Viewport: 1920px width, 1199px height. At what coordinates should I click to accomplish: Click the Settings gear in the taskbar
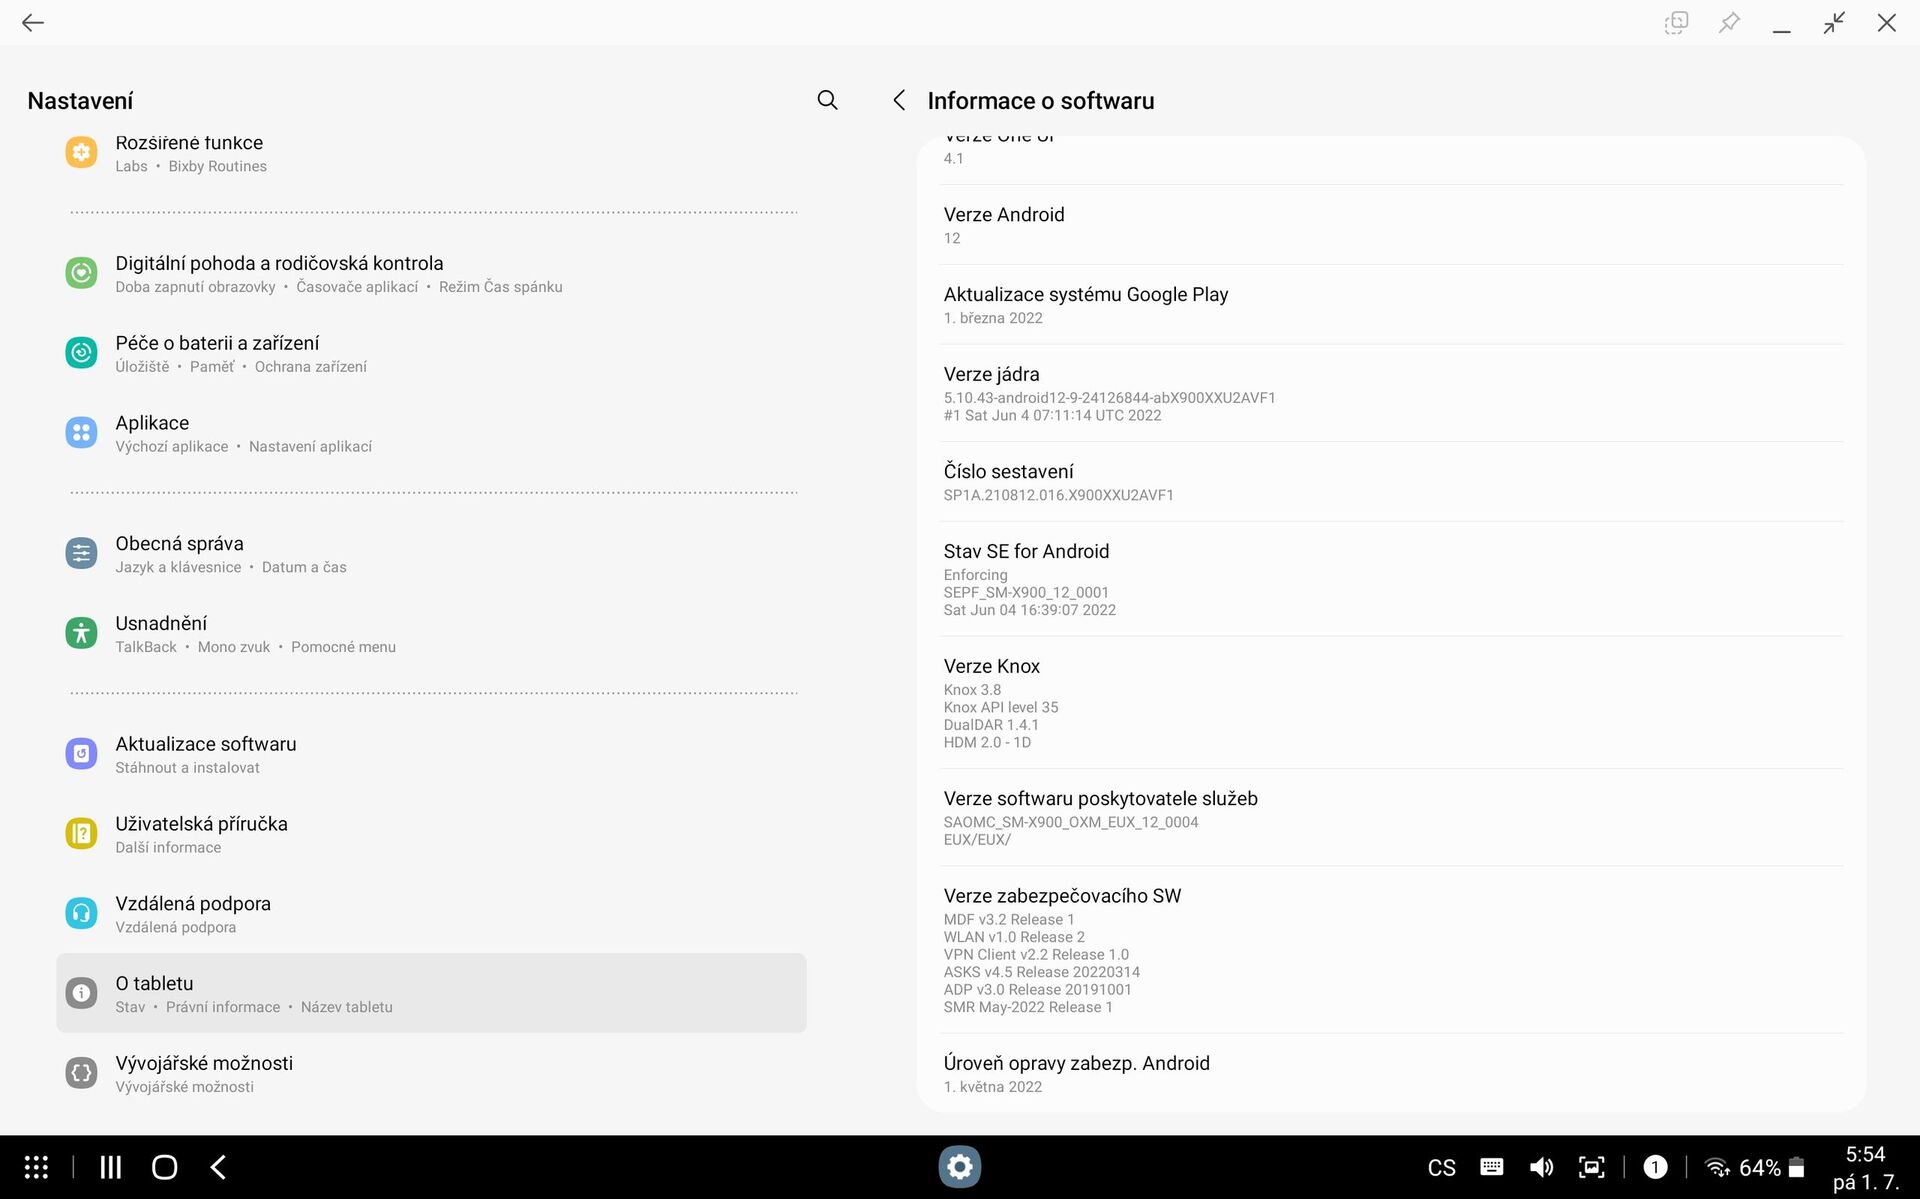point(959,1166)
